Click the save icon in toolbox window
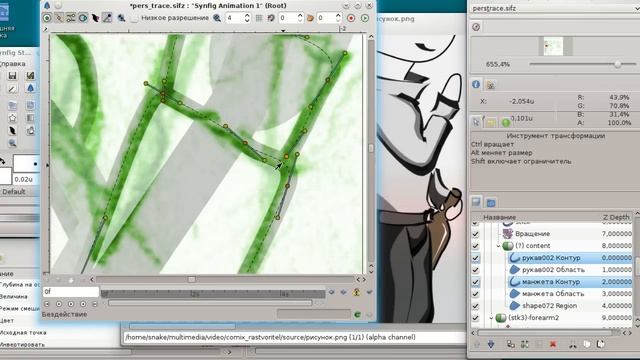 12,76
